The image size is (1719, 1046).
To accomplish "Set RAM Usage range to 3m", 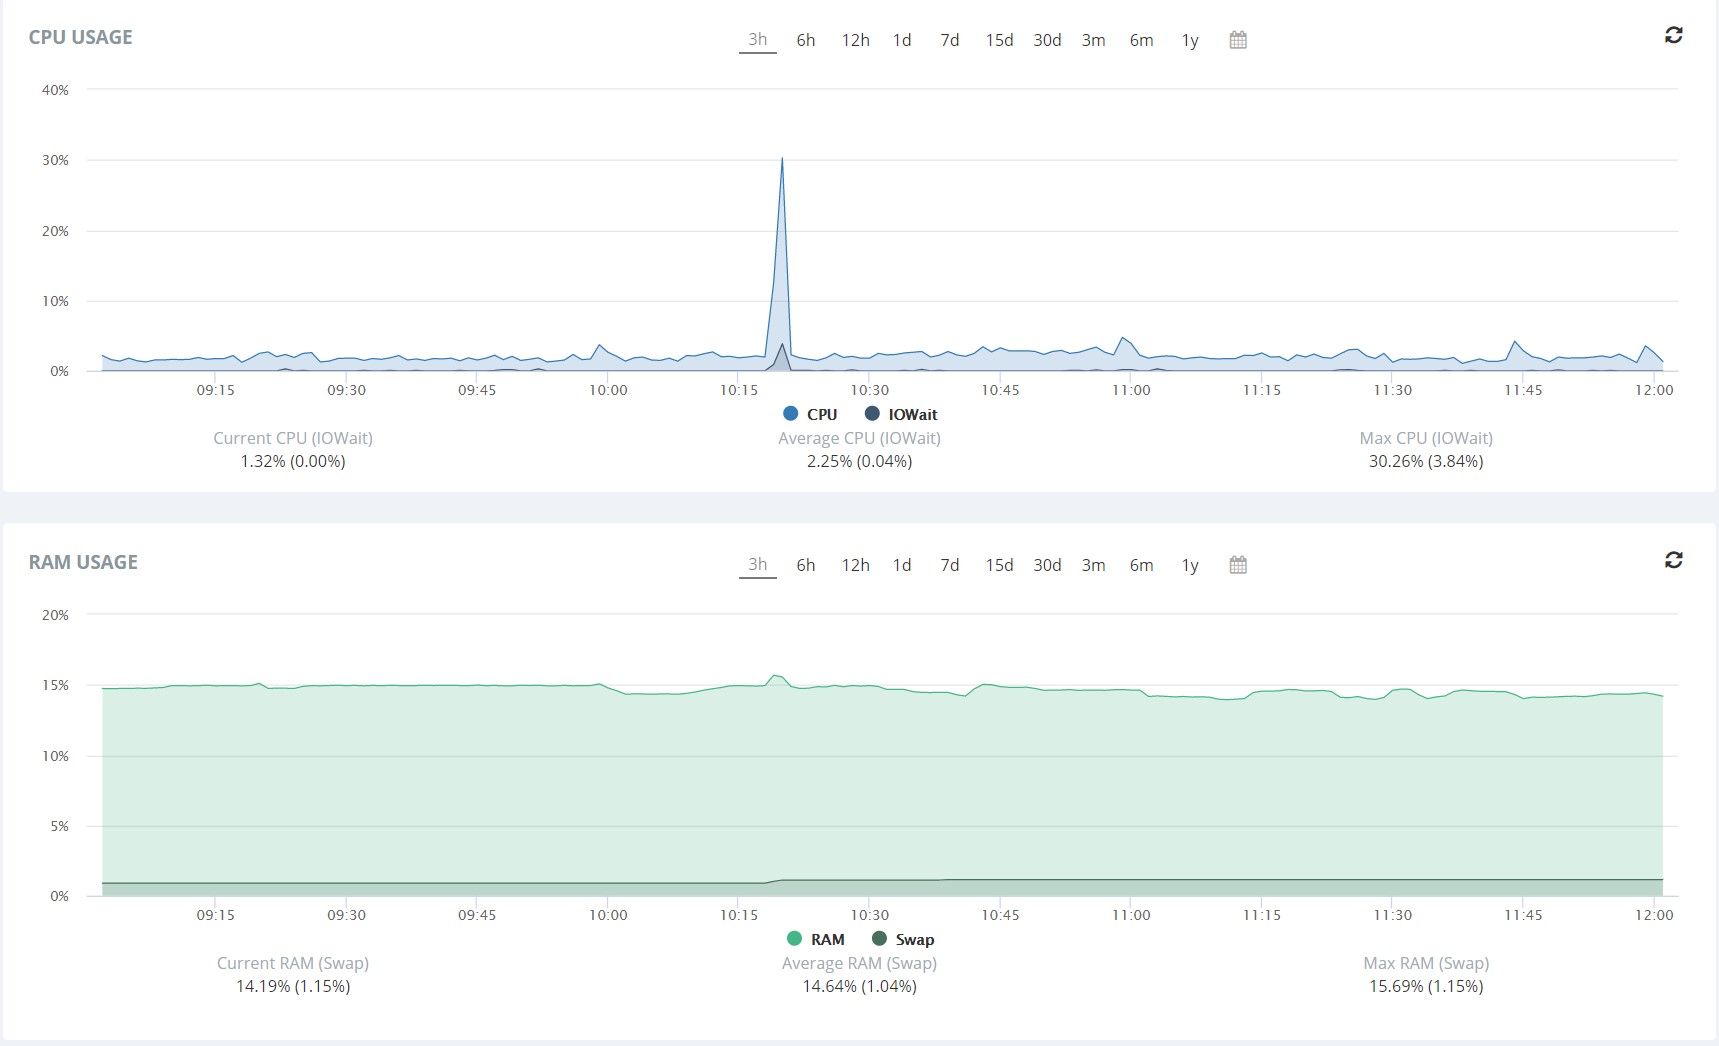I will click(x=1093, y=565).
